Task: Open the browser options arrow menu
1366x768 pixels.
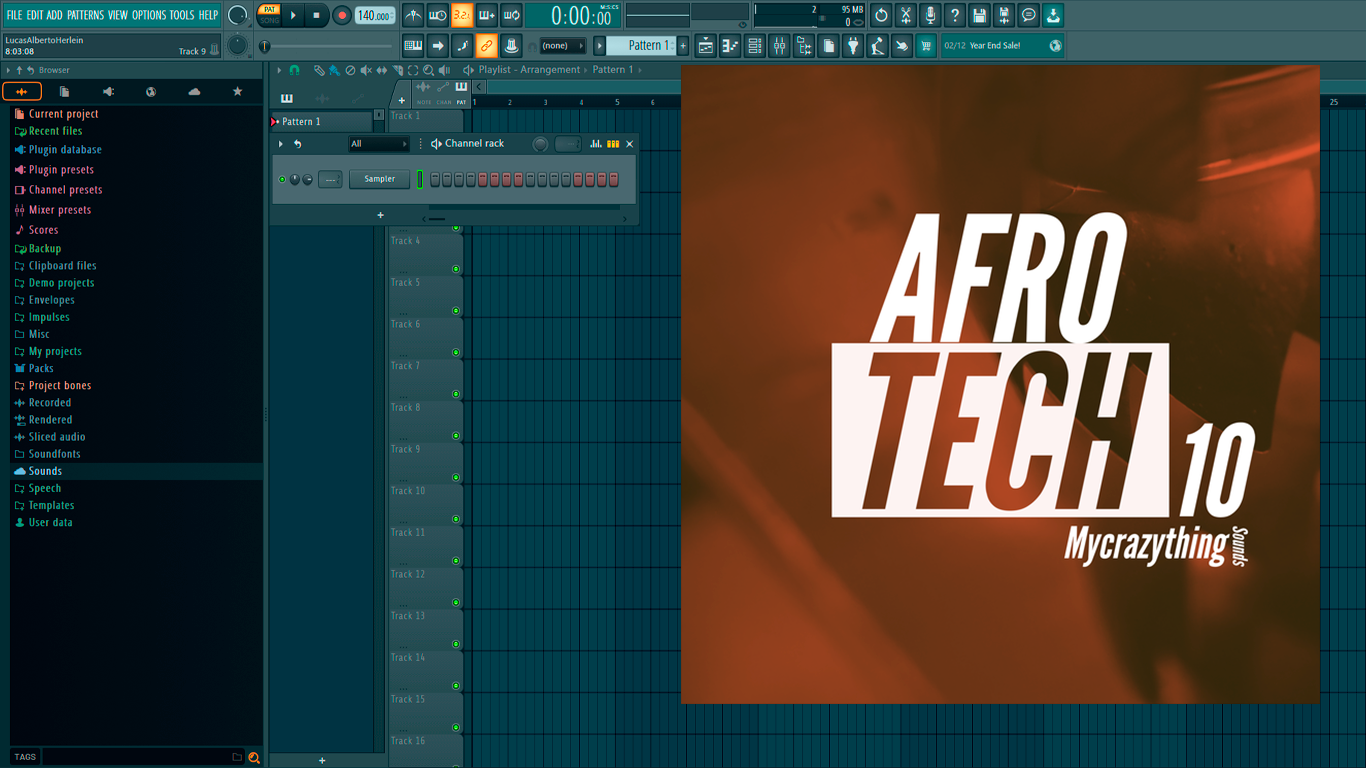Action: [x=8, y=70]
